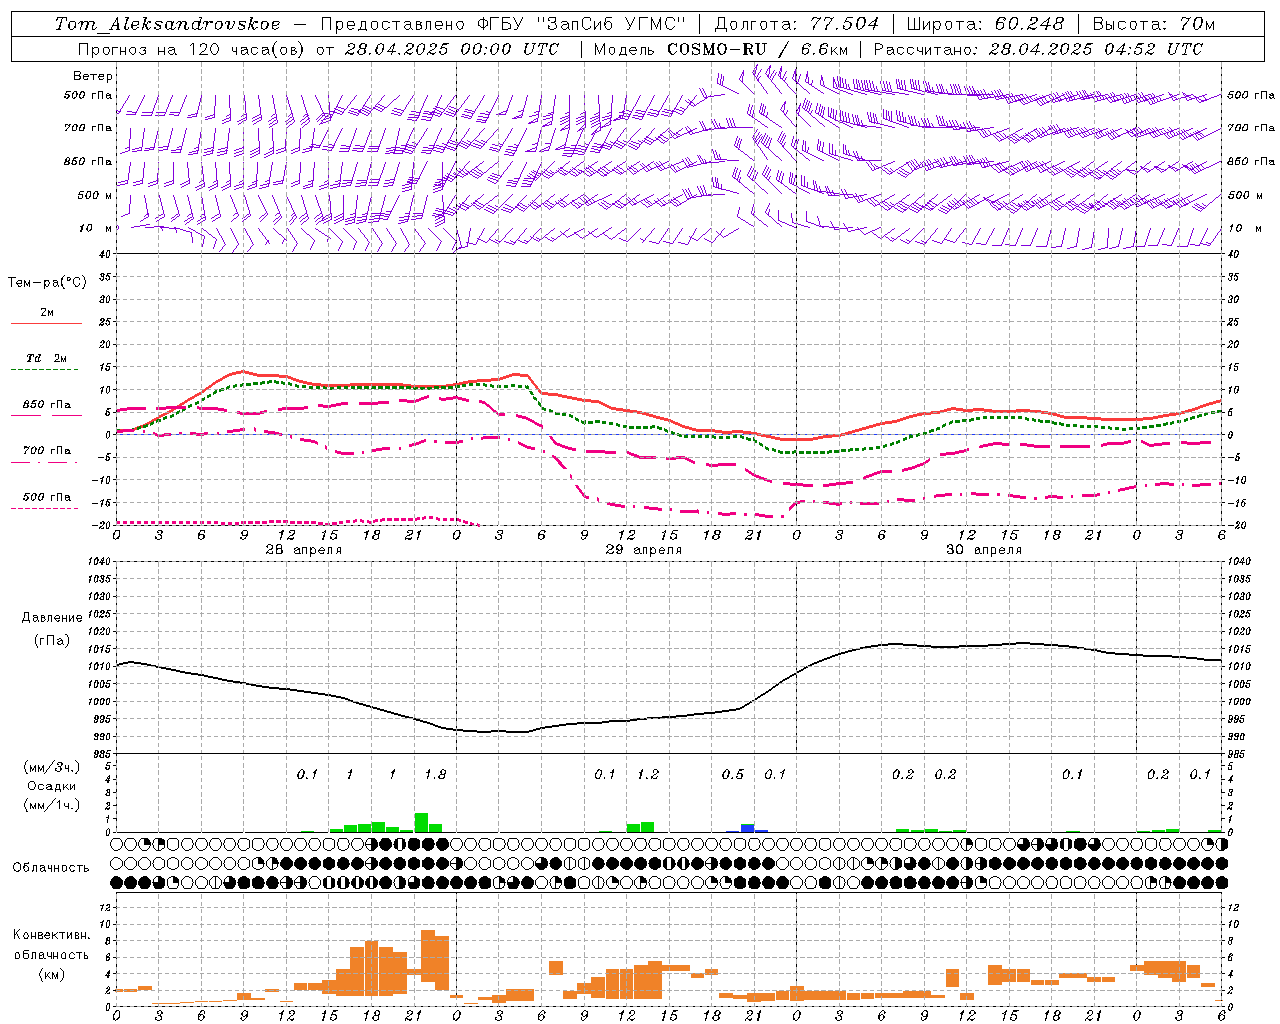Image resolution: width=1280 pixels, height=1024 pixels.
Task: Click the 1.2 precipitation total value
Action: coord(648,775)
